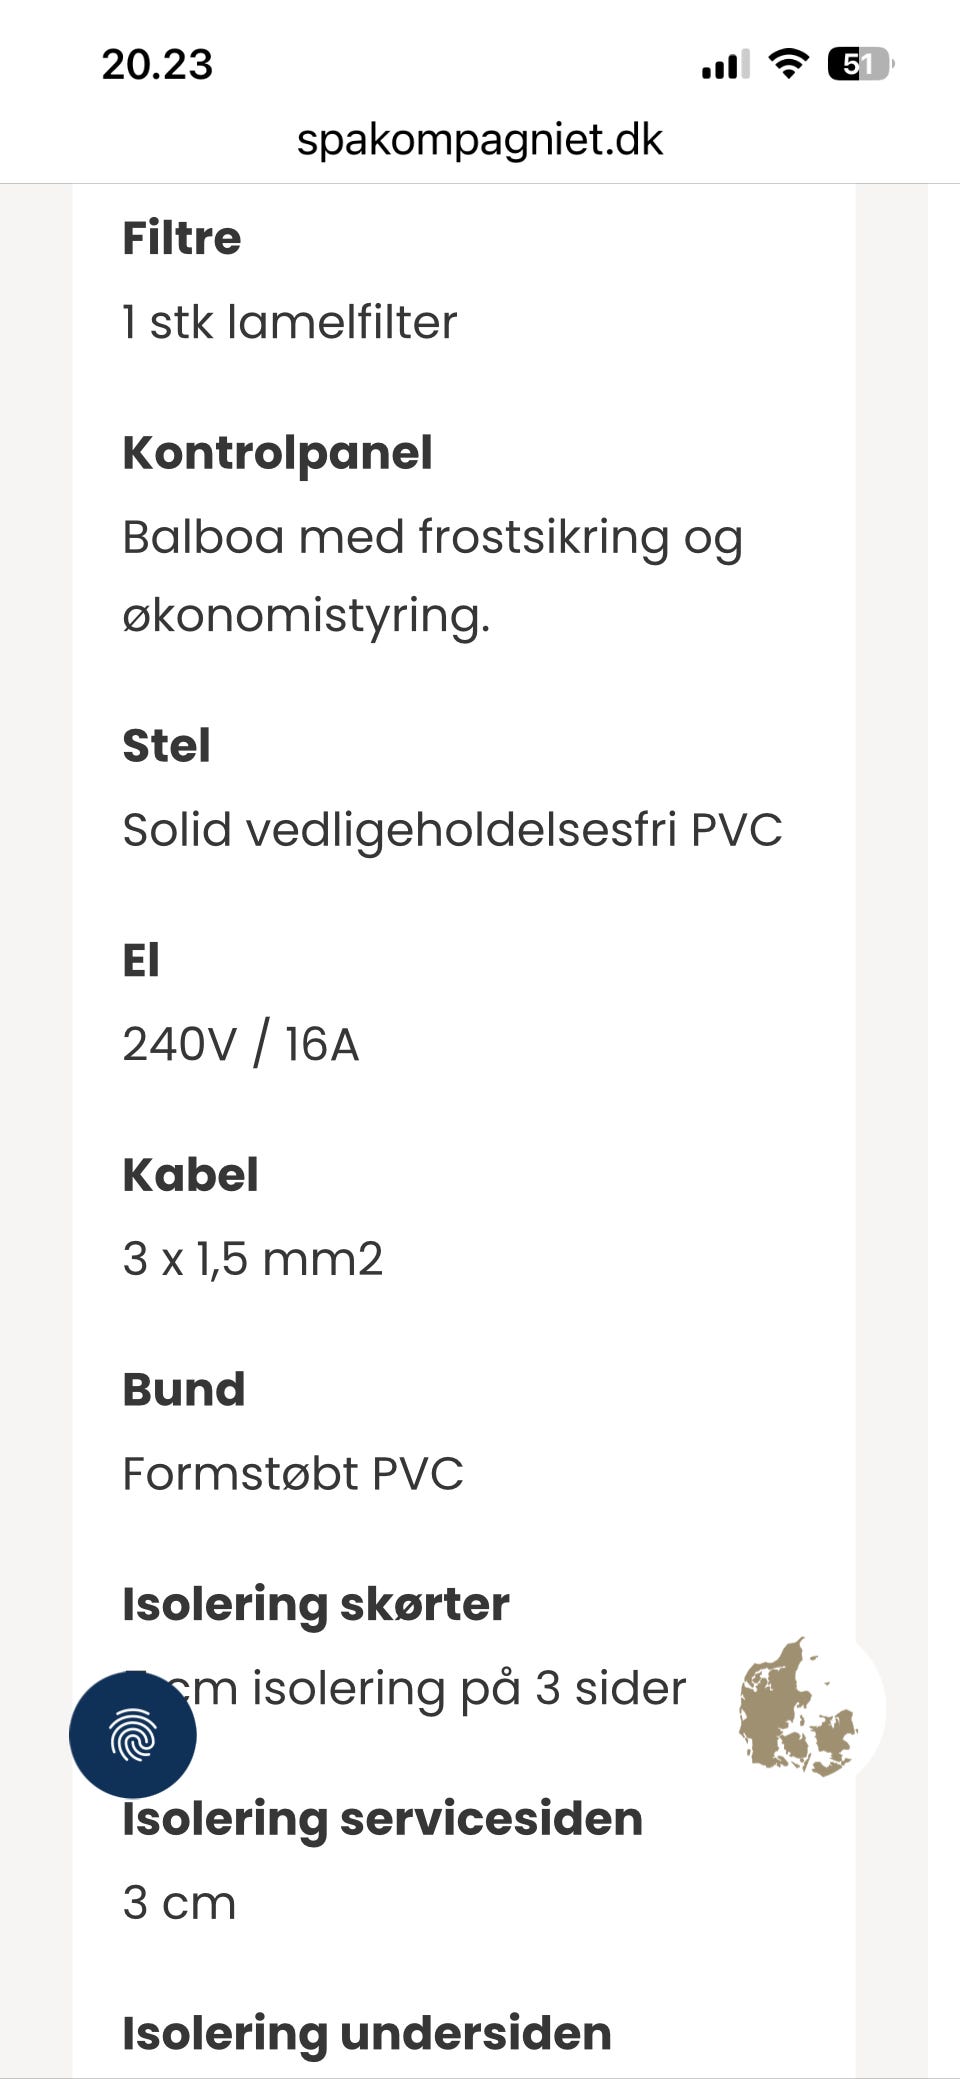Tap the 20.23 clock in status bar

[157, 65]
